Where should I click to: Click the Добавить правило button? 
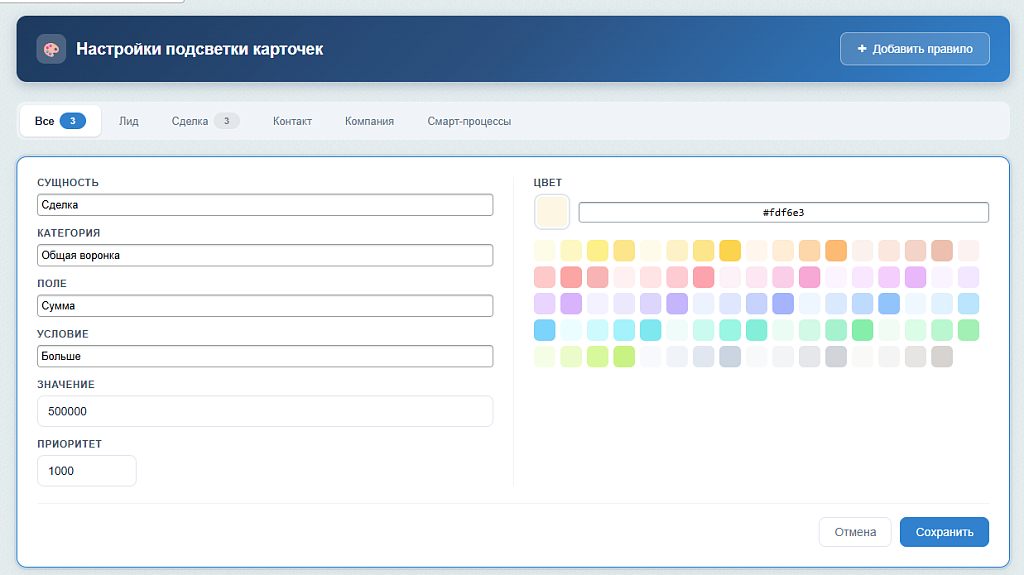click(x=914, y=49)
